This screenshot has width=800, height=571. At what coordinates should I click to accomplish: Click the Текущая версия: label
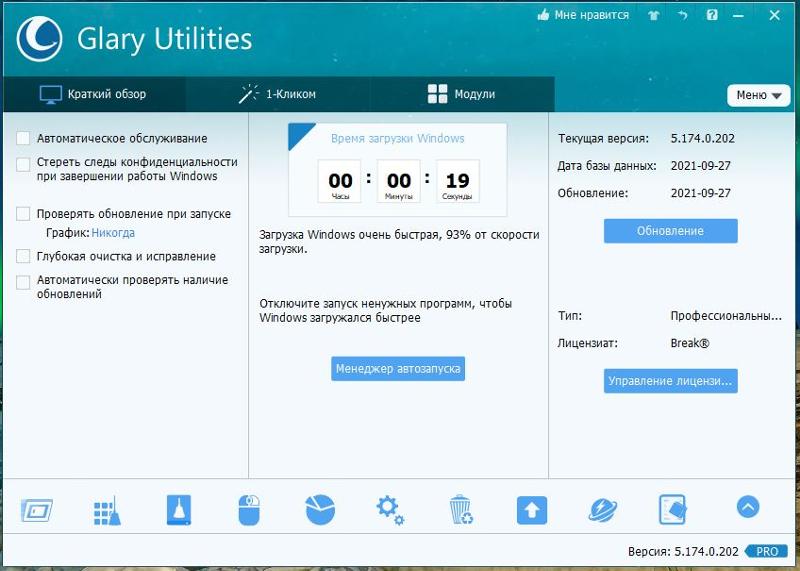point(604,138)
